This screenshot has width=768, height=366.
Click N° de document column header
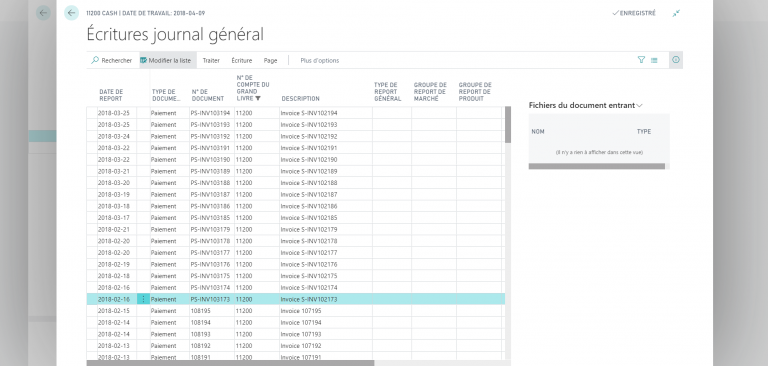(x=208, y=95)
